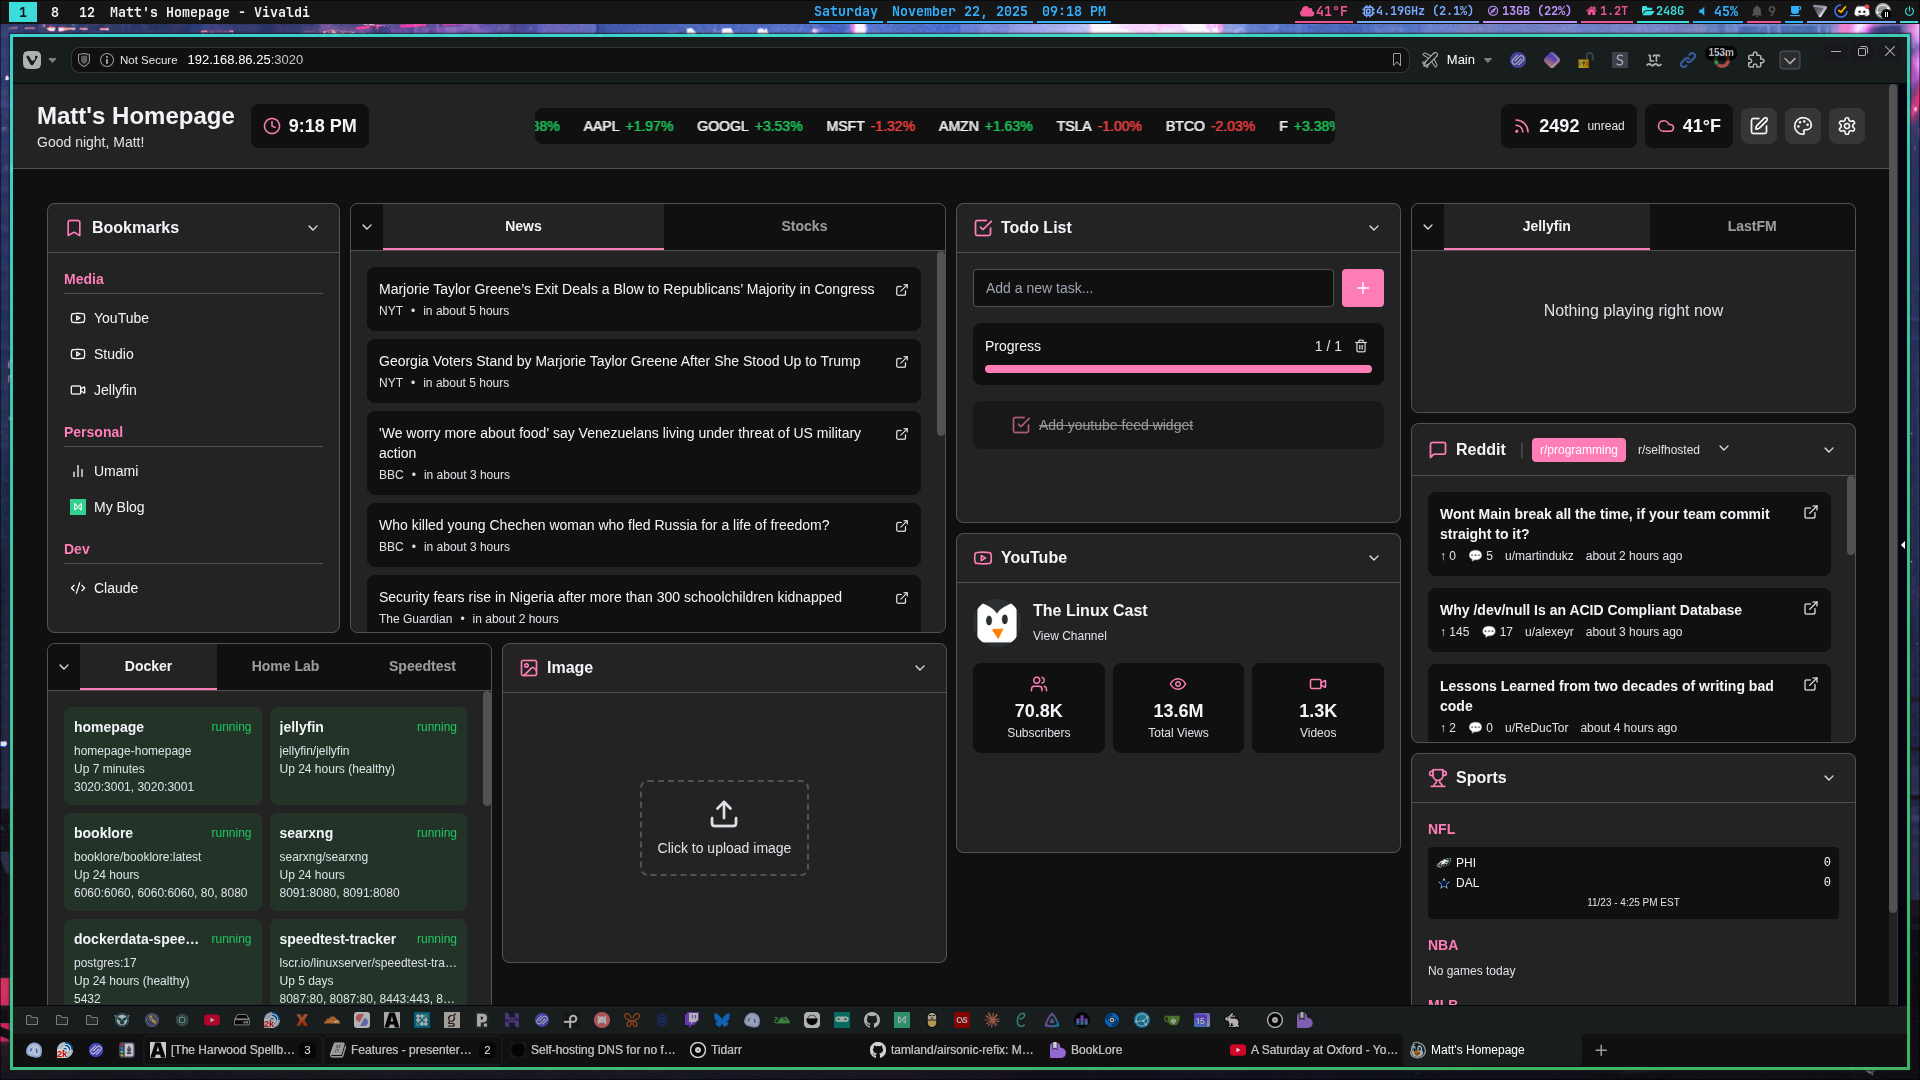Open the Jellyfin bookmark link
The height and width of the screenshot is (1080, 1920).
(115, 390)
